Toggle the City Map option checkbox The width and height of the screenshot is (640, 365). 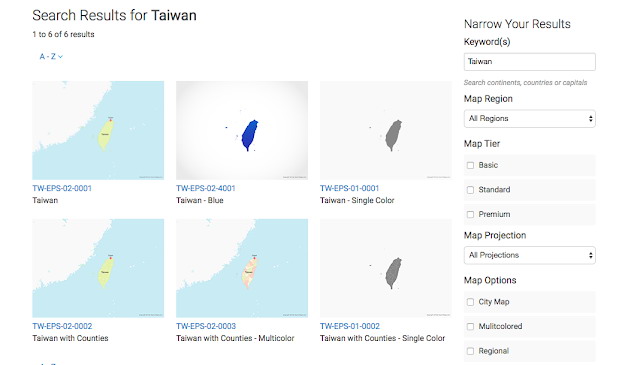tap(470, 302)
